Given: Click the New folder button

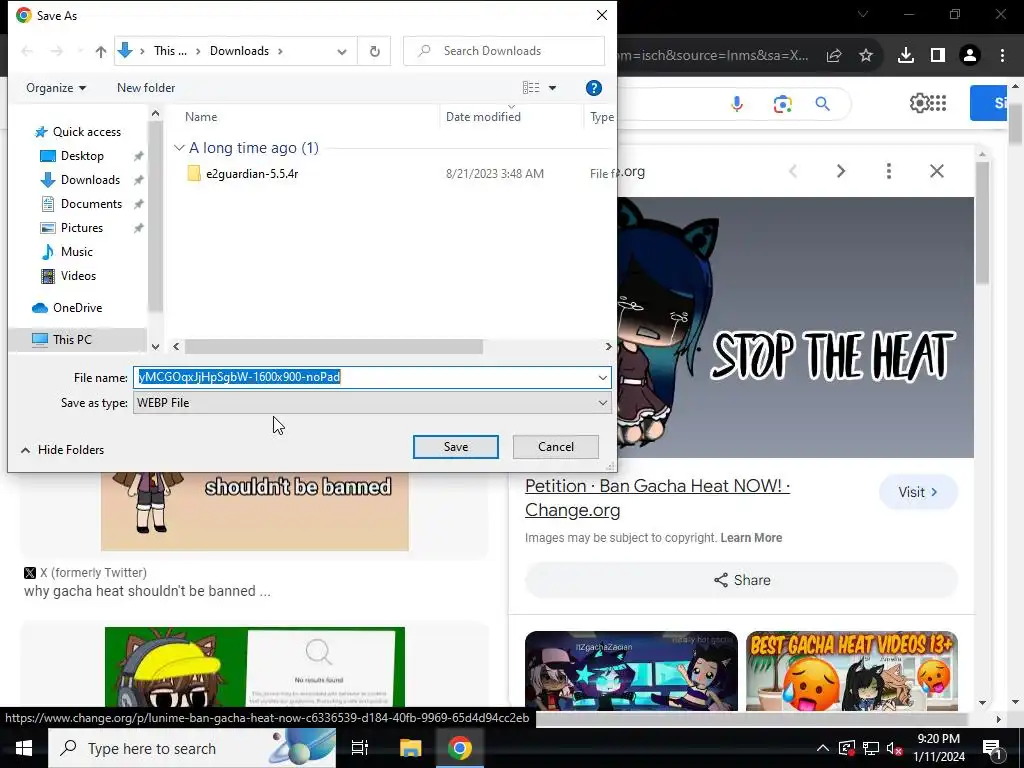Looking at the screenshot, I should tap(146, 88).
